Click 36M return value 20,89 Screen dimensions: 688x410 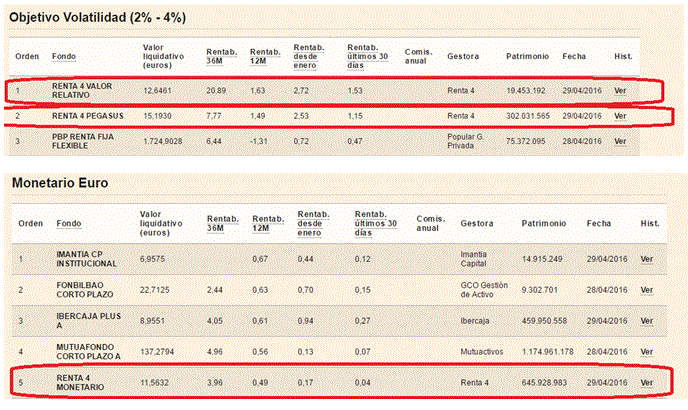tap(216, 91)
